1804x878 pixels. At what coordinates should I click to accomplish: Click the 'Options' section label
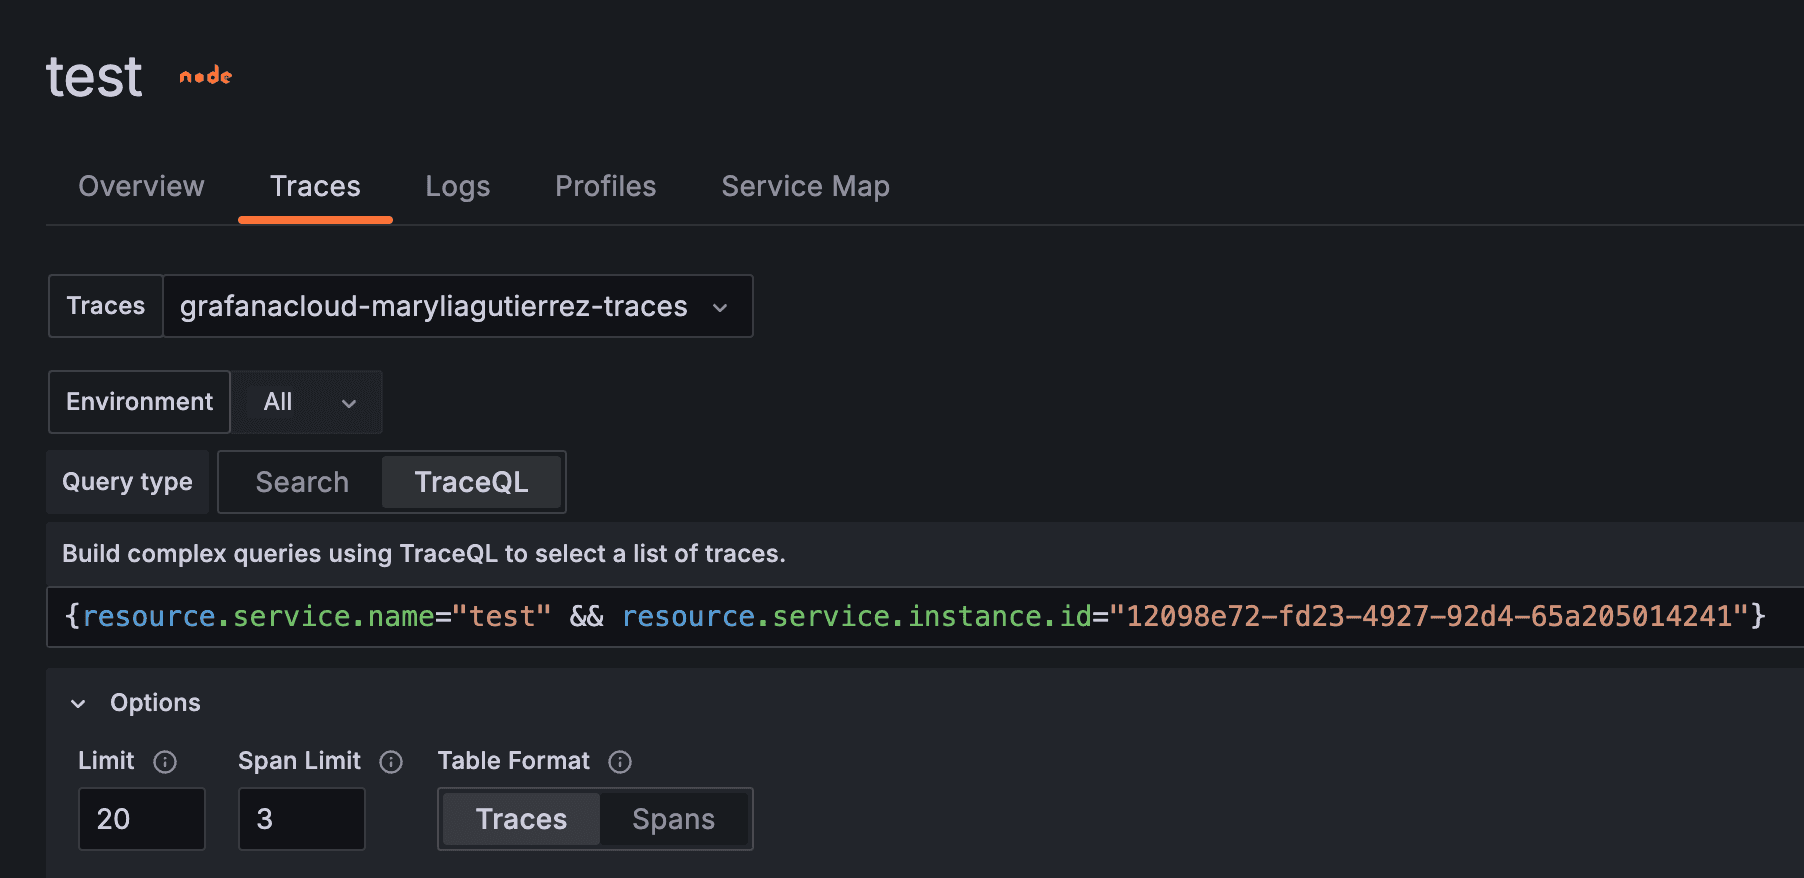click(x=155, y=703)
